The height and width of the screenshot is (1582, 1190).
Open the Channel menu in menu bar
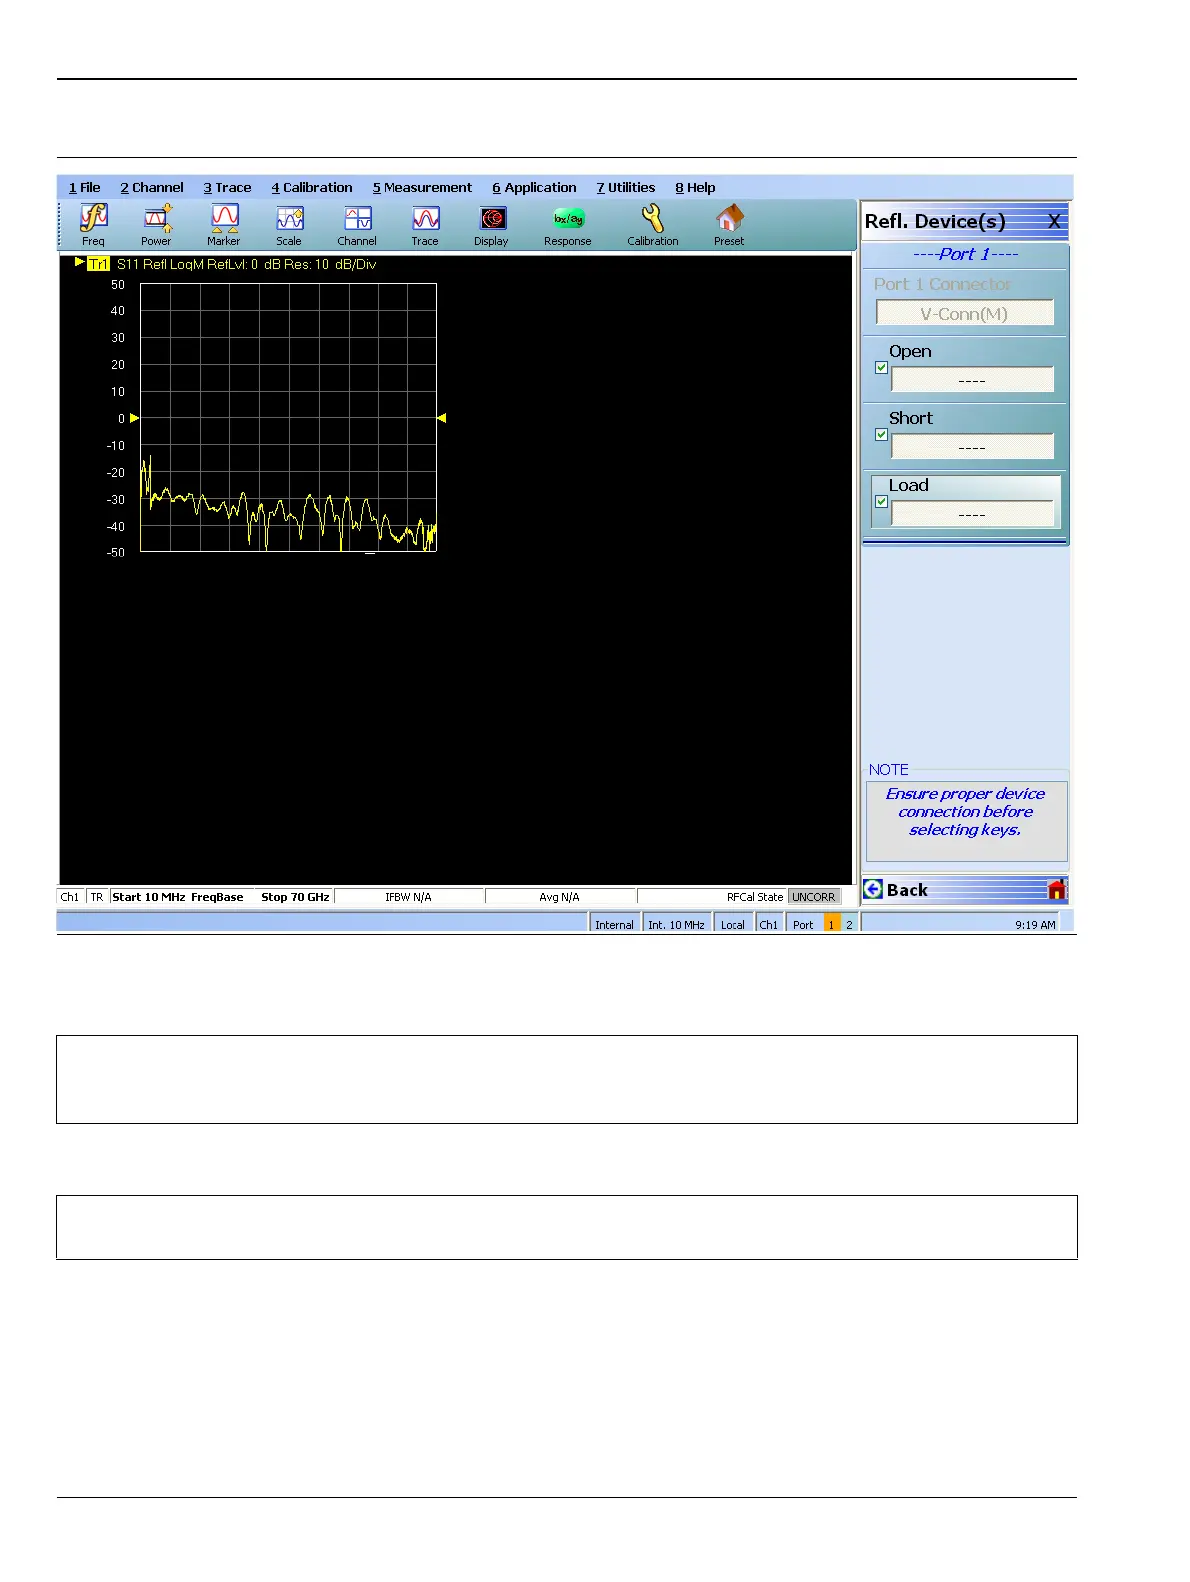152,187
